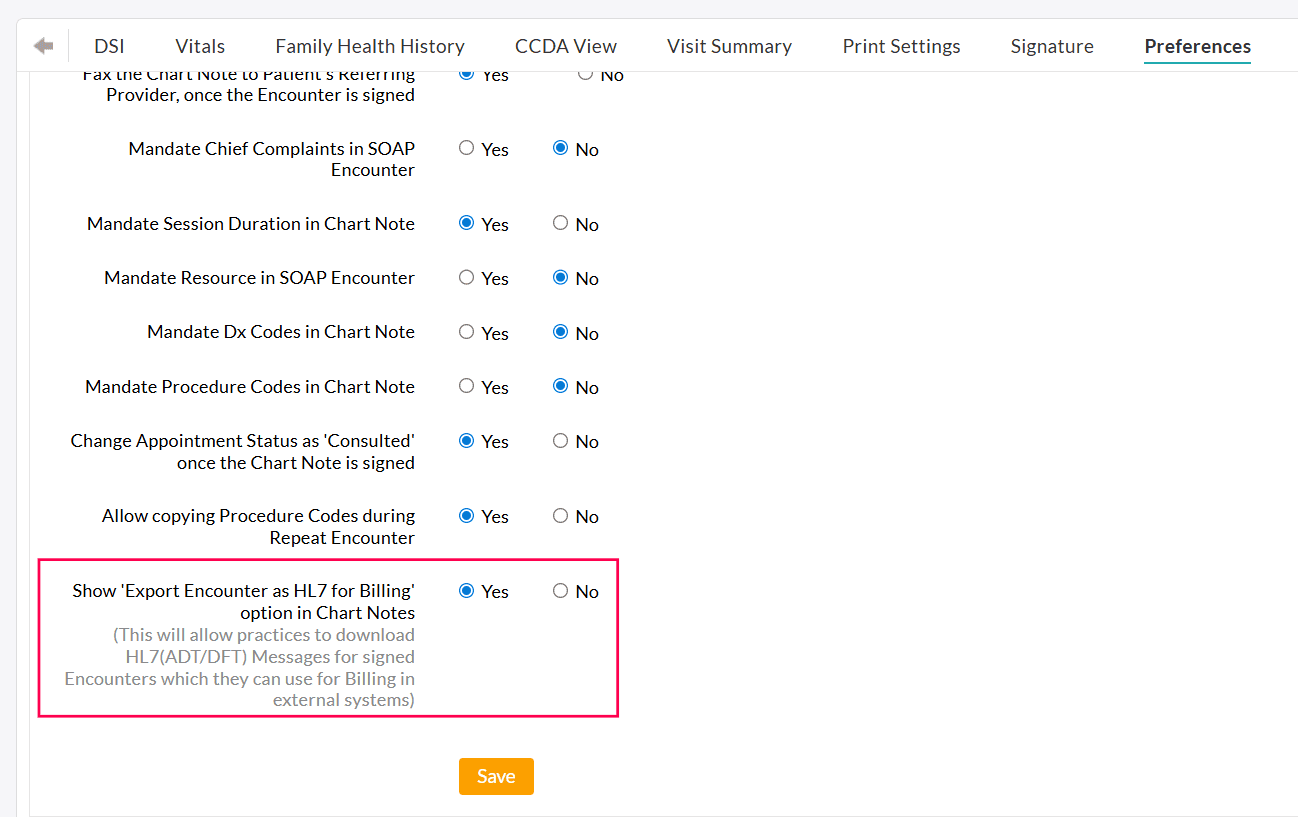This screenshot has height=817, width=1298.
Task: Go to CCDA View tab
Action: coord(566,46)
